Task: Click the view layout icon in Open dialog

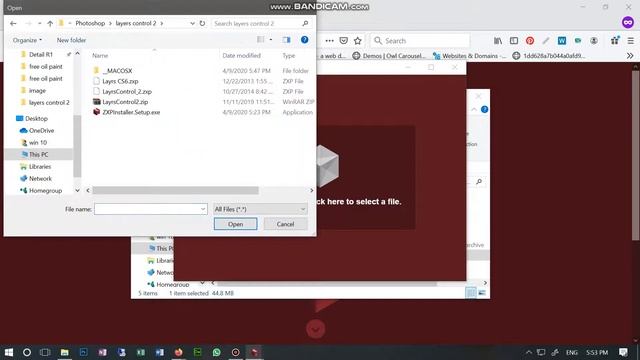Action: point(260,40)
